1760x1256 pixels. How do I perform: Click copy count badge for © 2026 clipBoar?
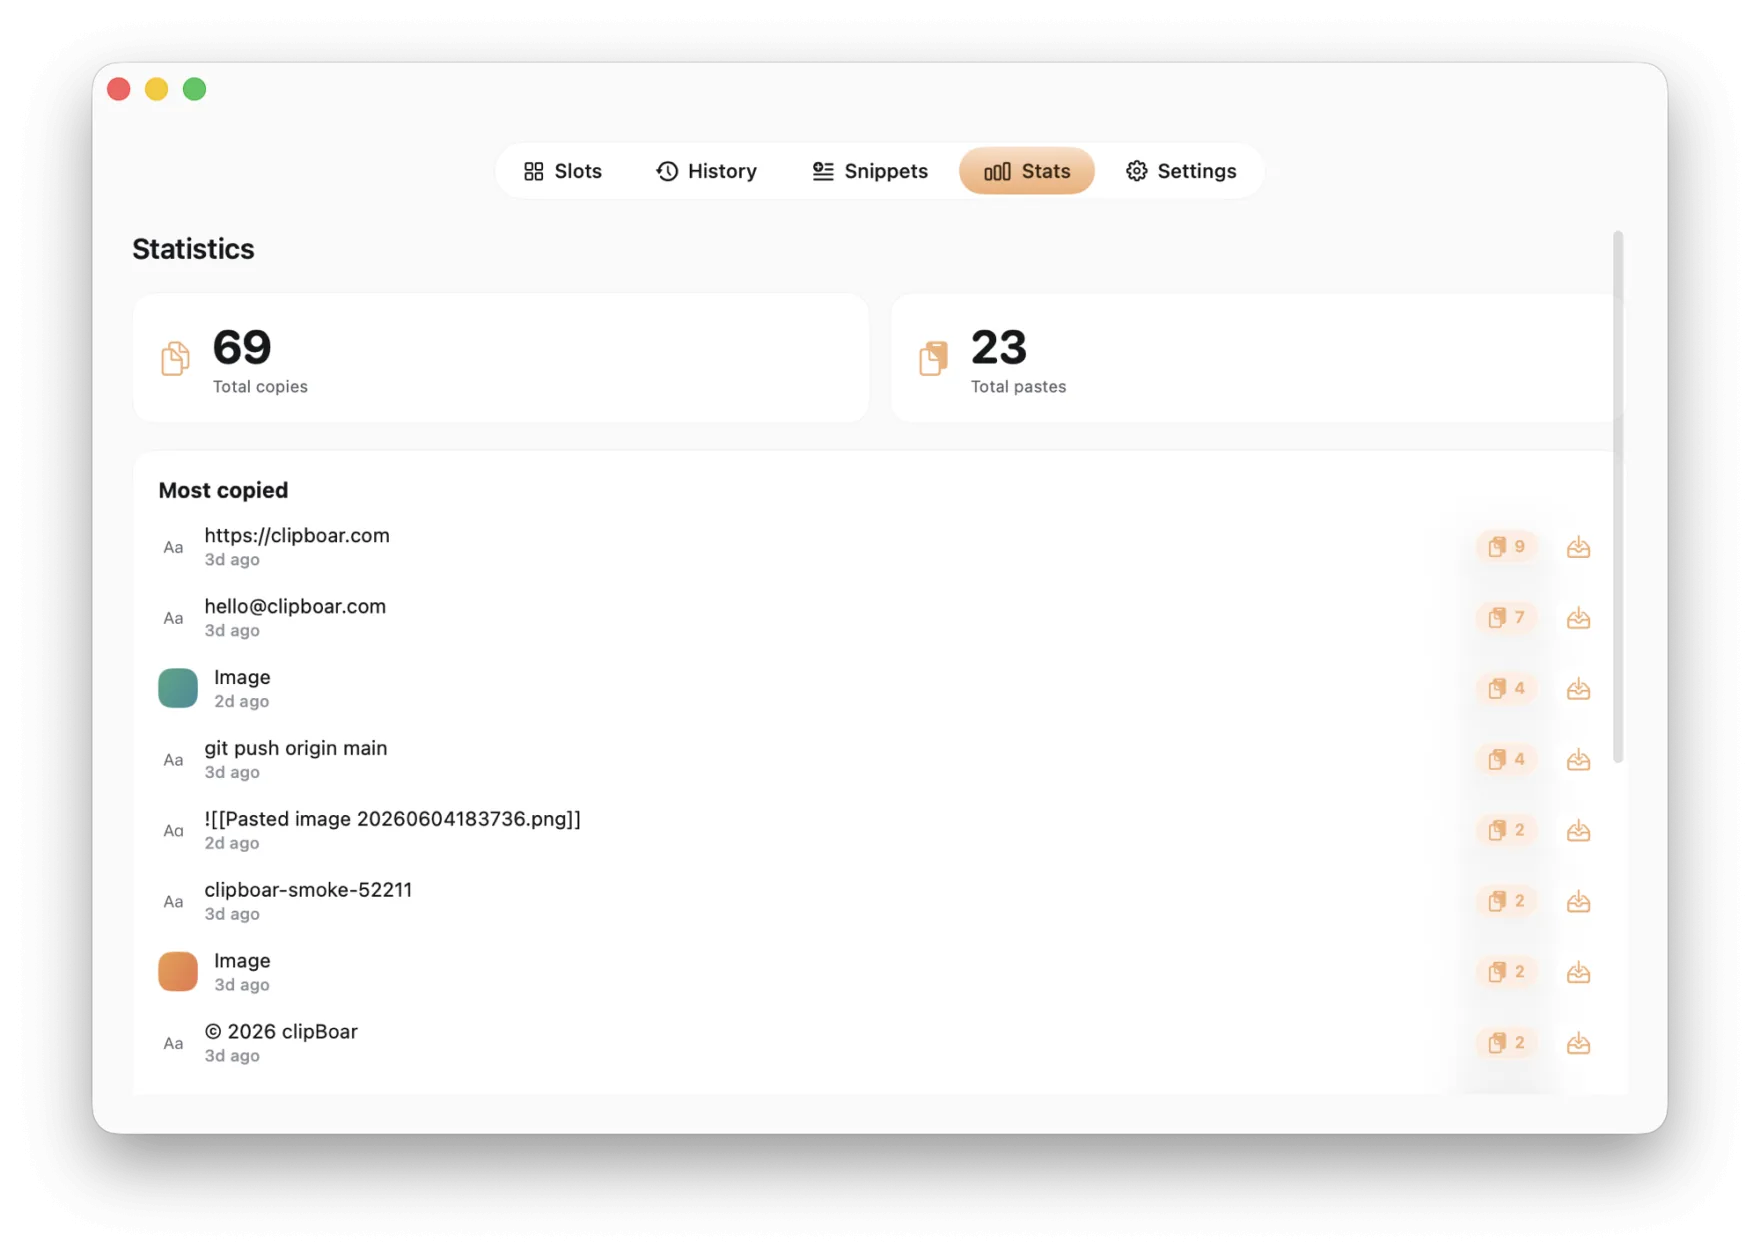1506,1043
